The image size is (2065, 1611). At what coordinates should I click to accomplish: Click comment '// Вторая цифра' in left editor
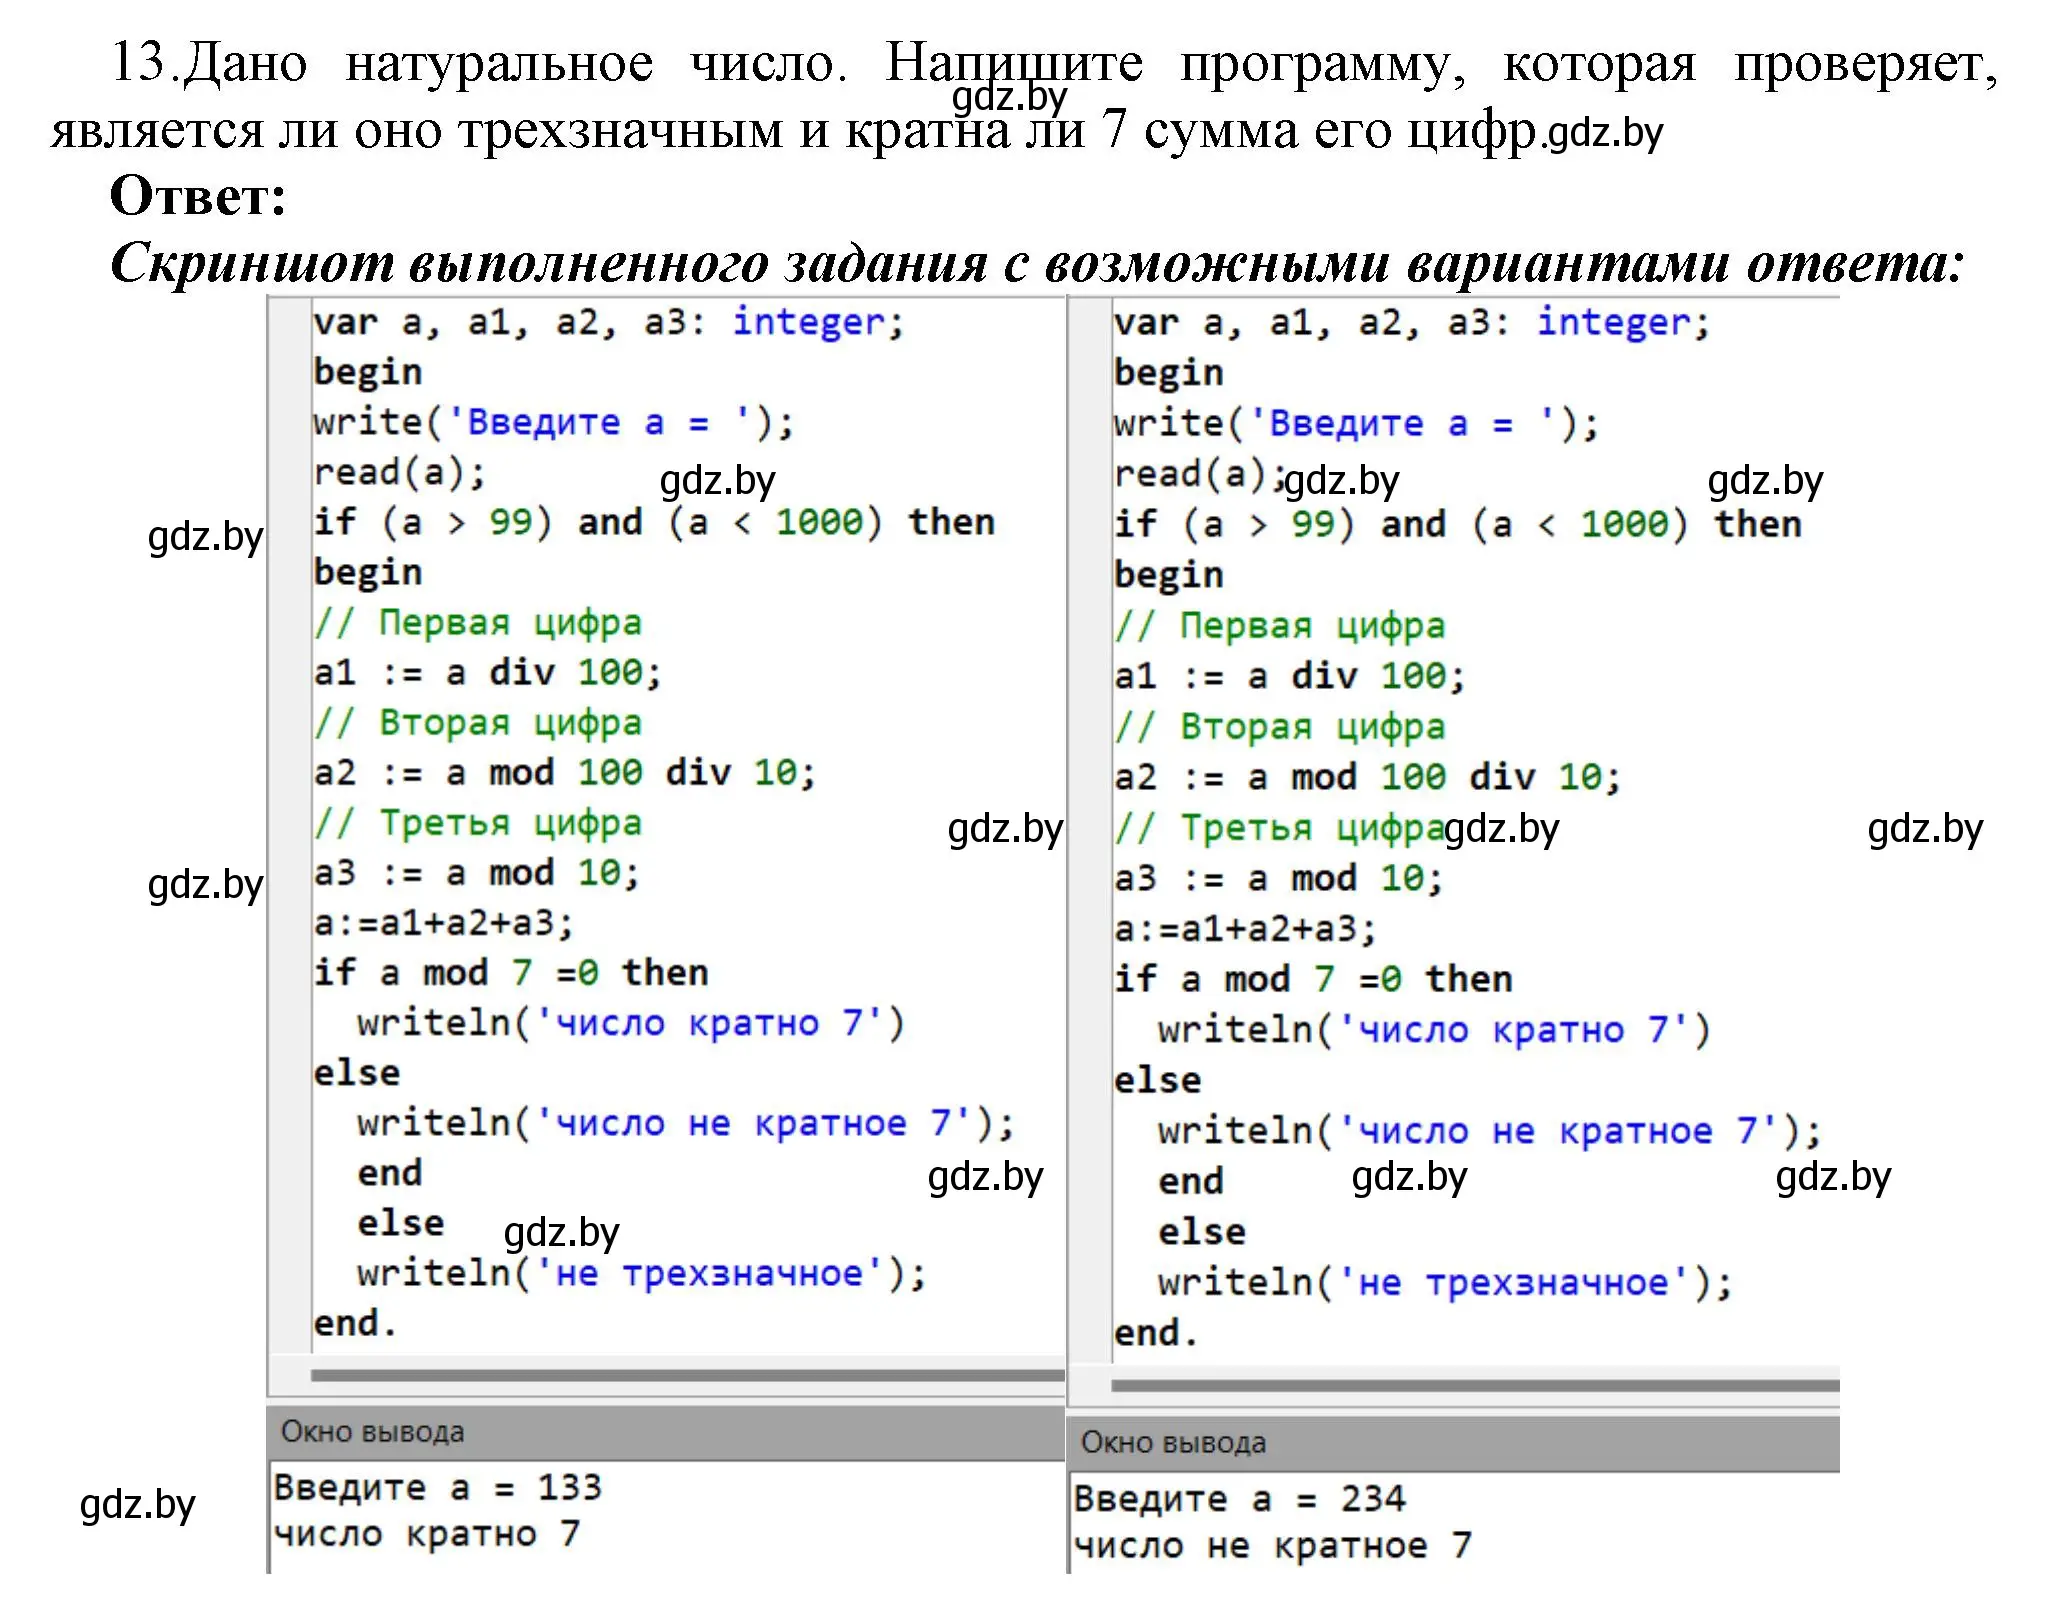pos(478,723)
